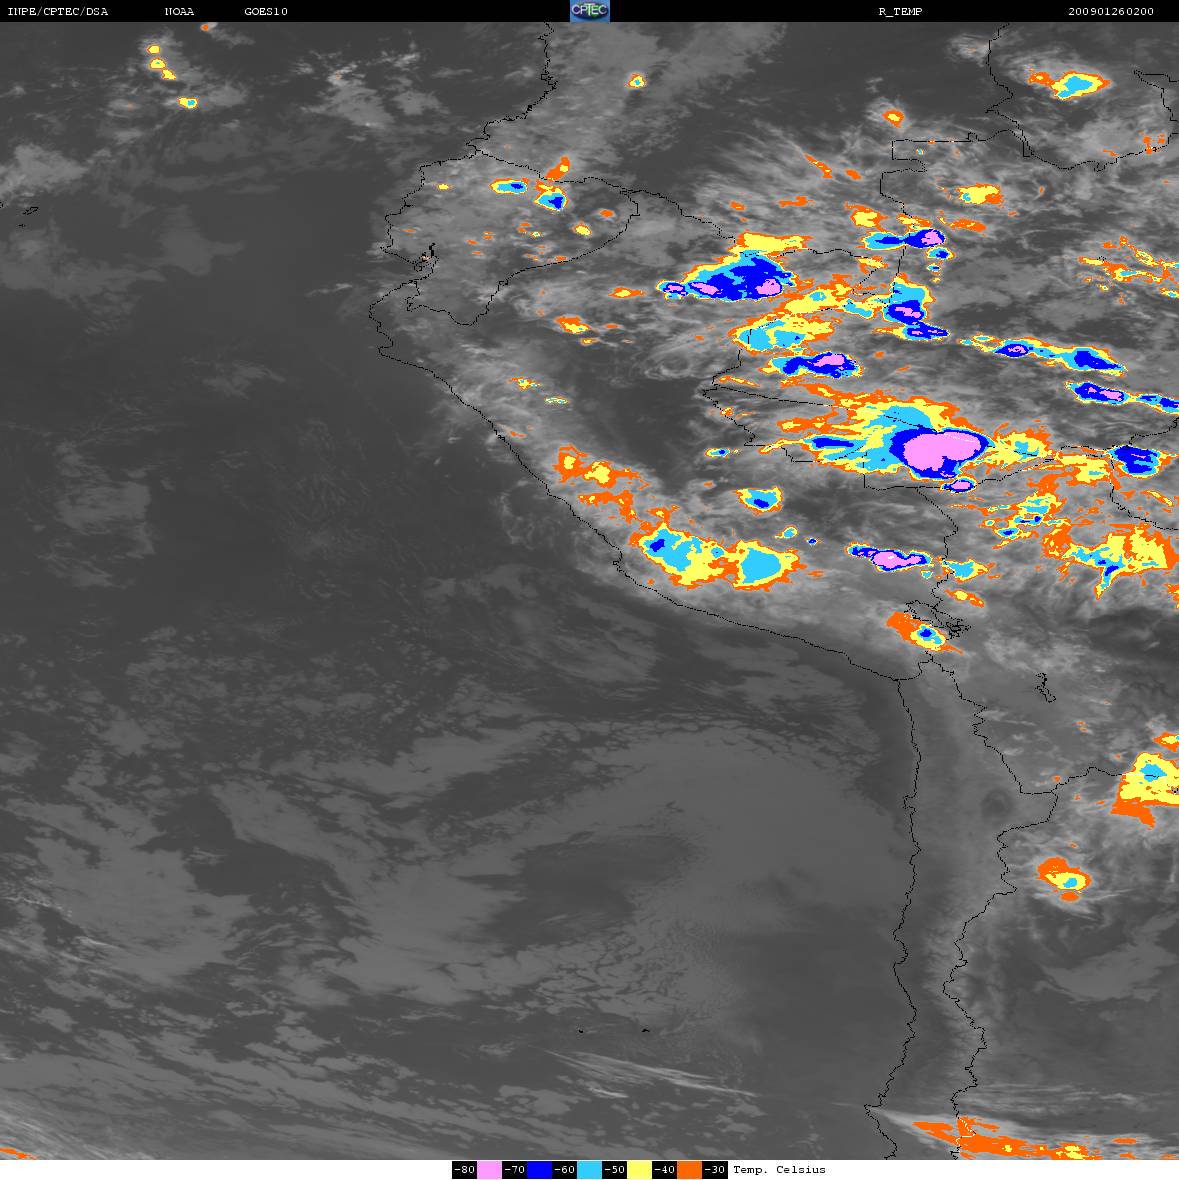Click the R_TEMP product label
The image size is (1179, 1180).
coord(900,11)
